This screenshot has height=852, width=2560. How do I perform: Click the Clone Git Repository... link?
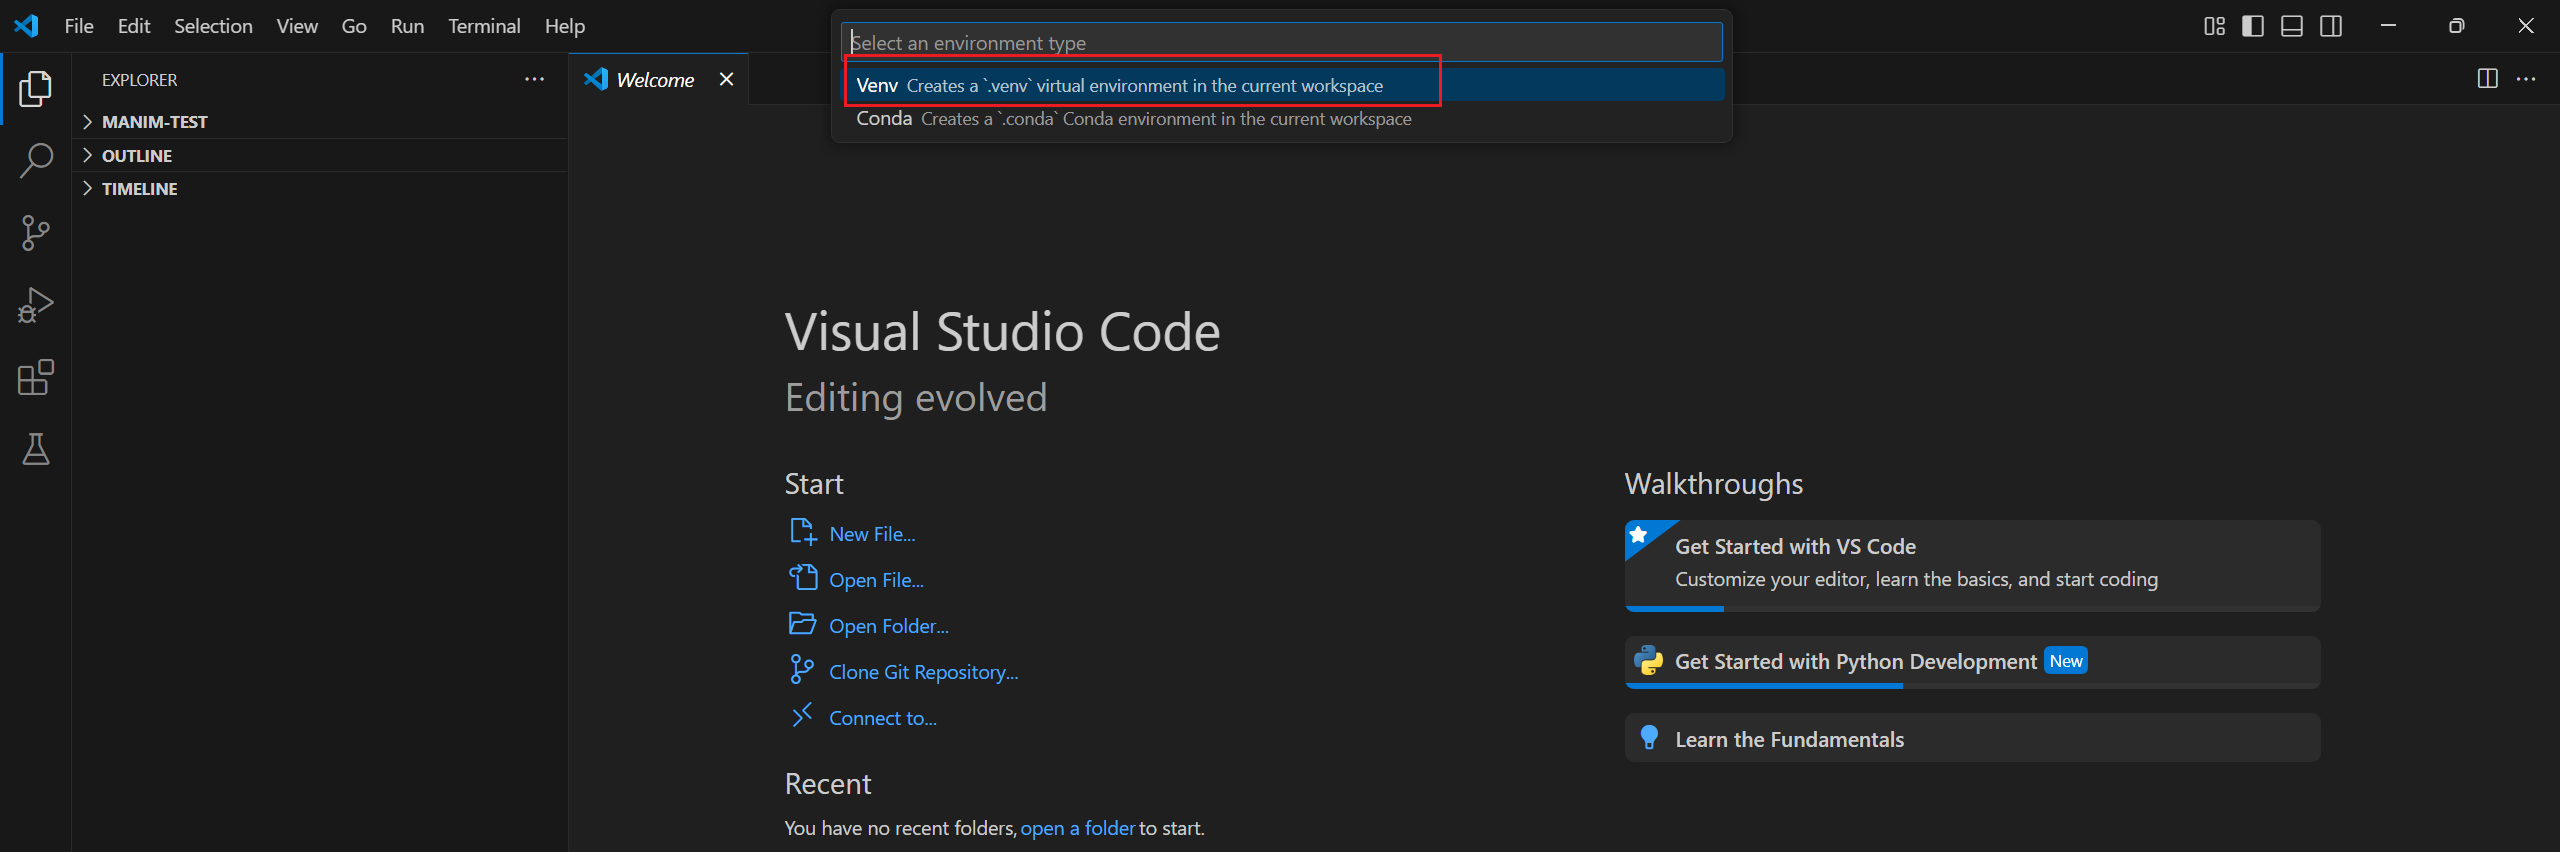(x=923, y=672)
